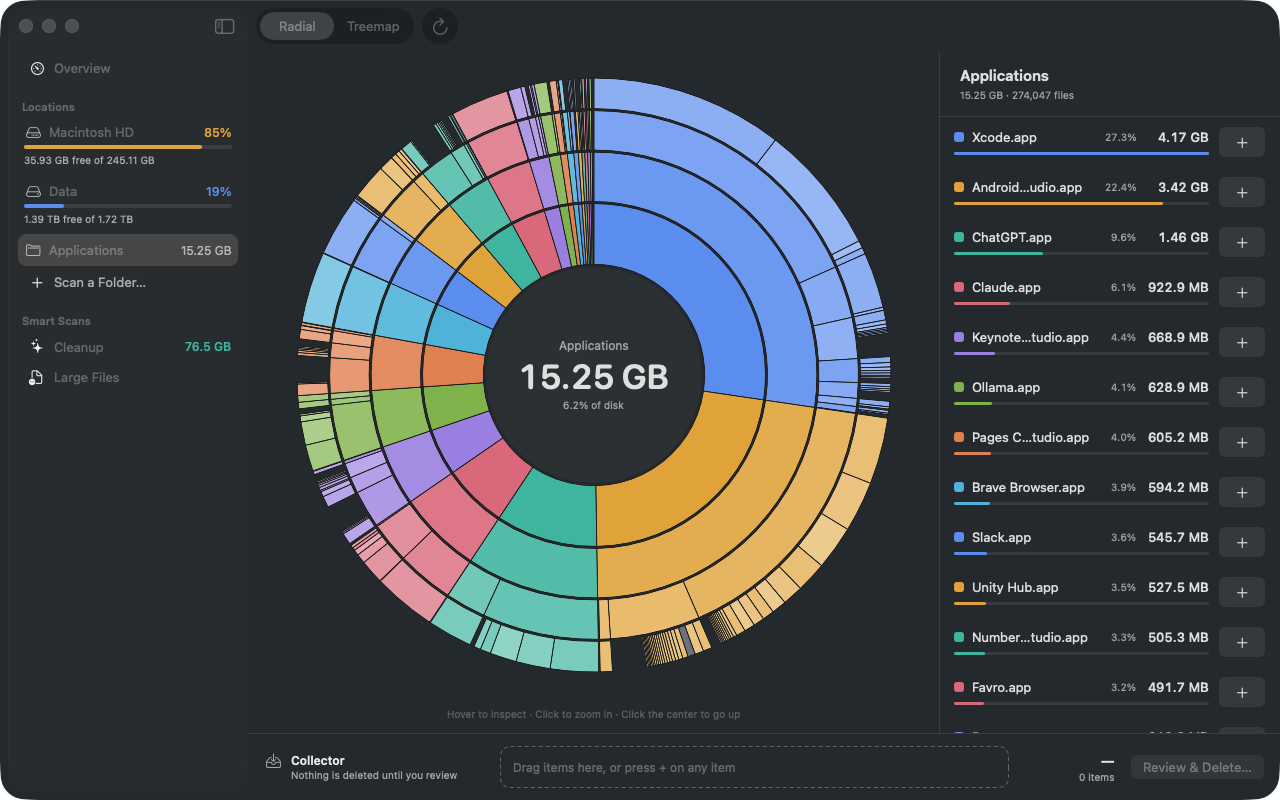Open Overview in the sidebar
1280x800 pixels.
128,68
